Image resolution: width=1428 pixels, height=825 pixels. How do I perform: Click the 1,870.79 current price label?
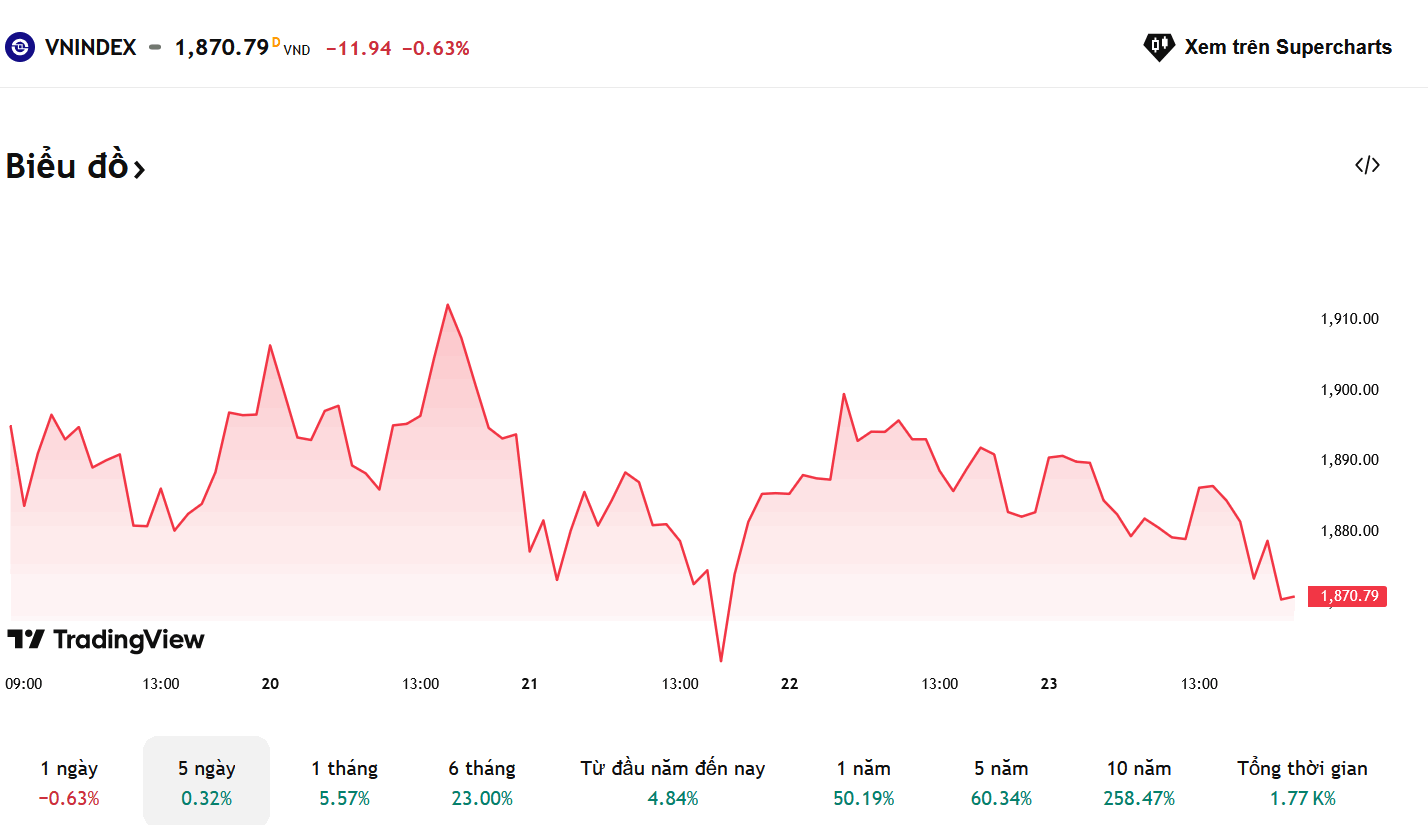[x=1349, y=597]
